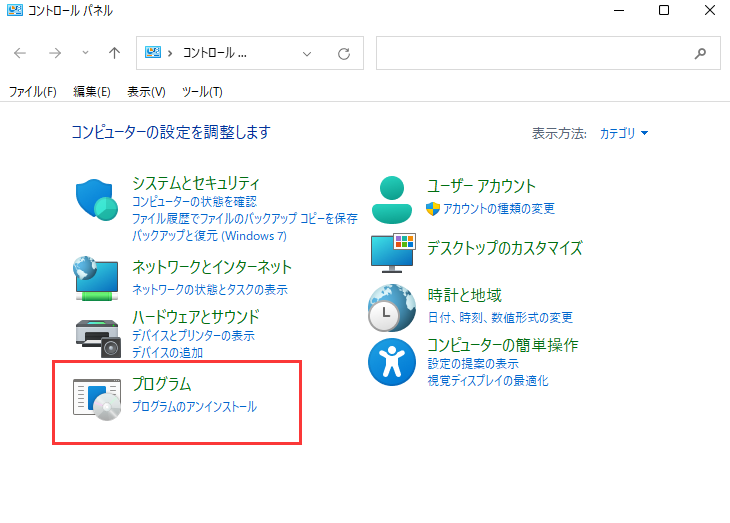
Task: Click the Network and Internet globe icon
Action: coord(98,279)
